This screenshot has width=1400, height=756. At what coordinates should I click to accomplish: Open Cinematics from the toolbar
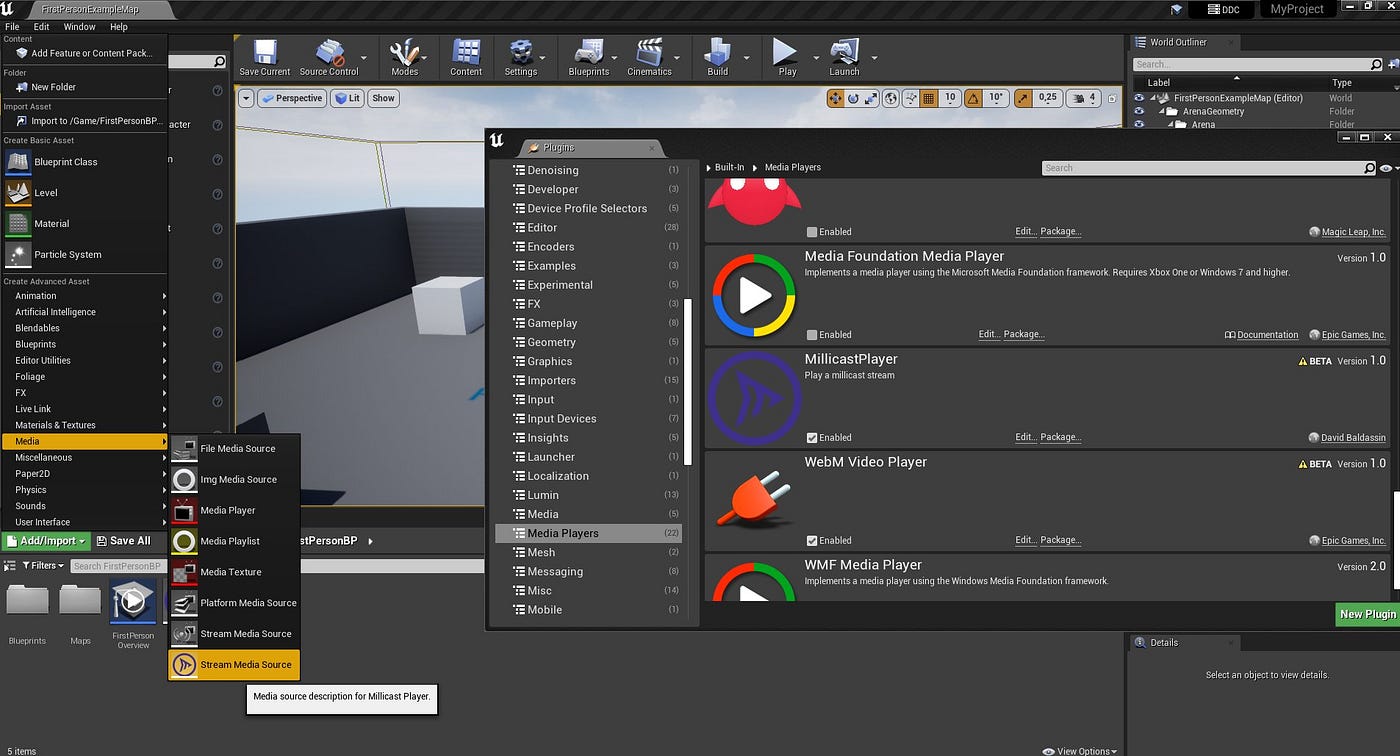[650, 57]
